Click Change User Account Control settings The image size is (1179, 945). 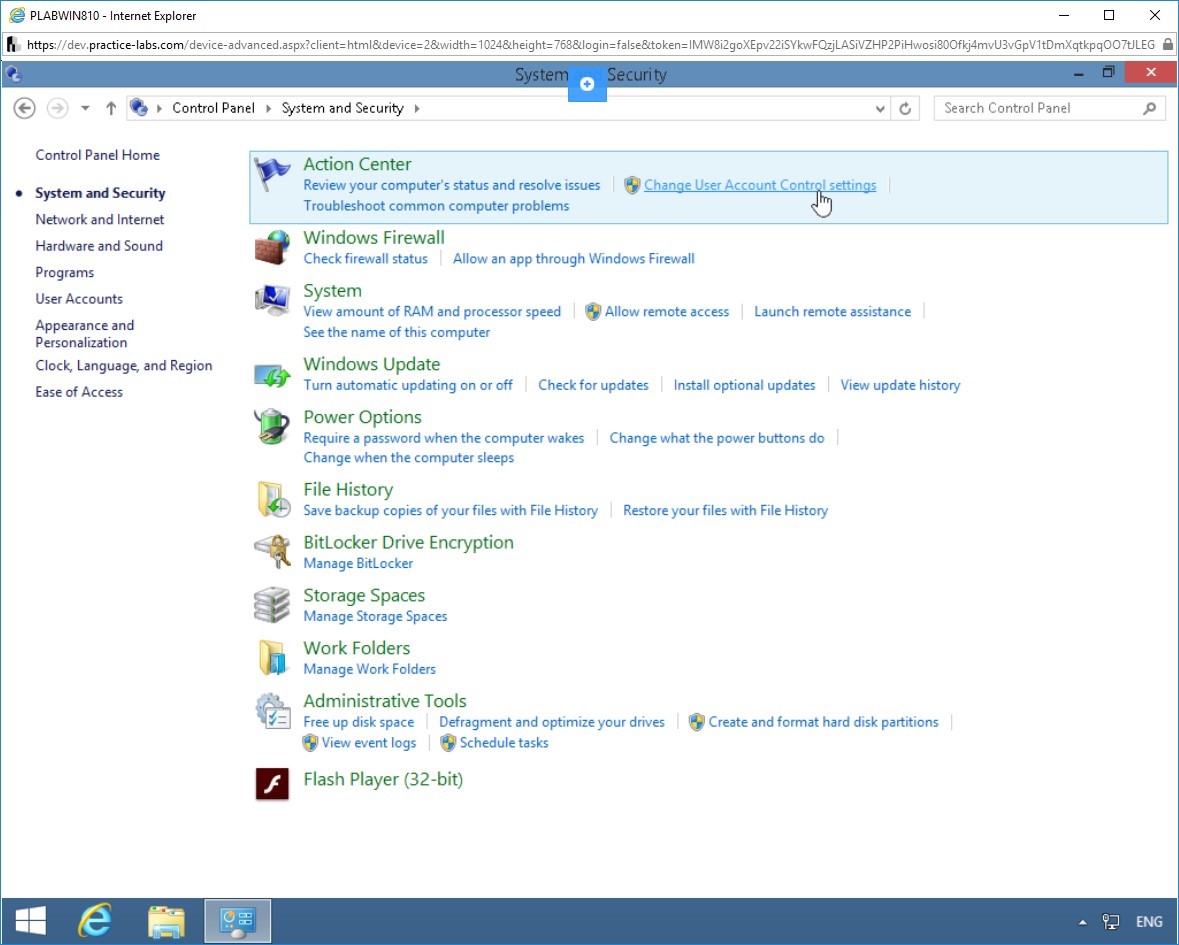[x=760, y=185]
